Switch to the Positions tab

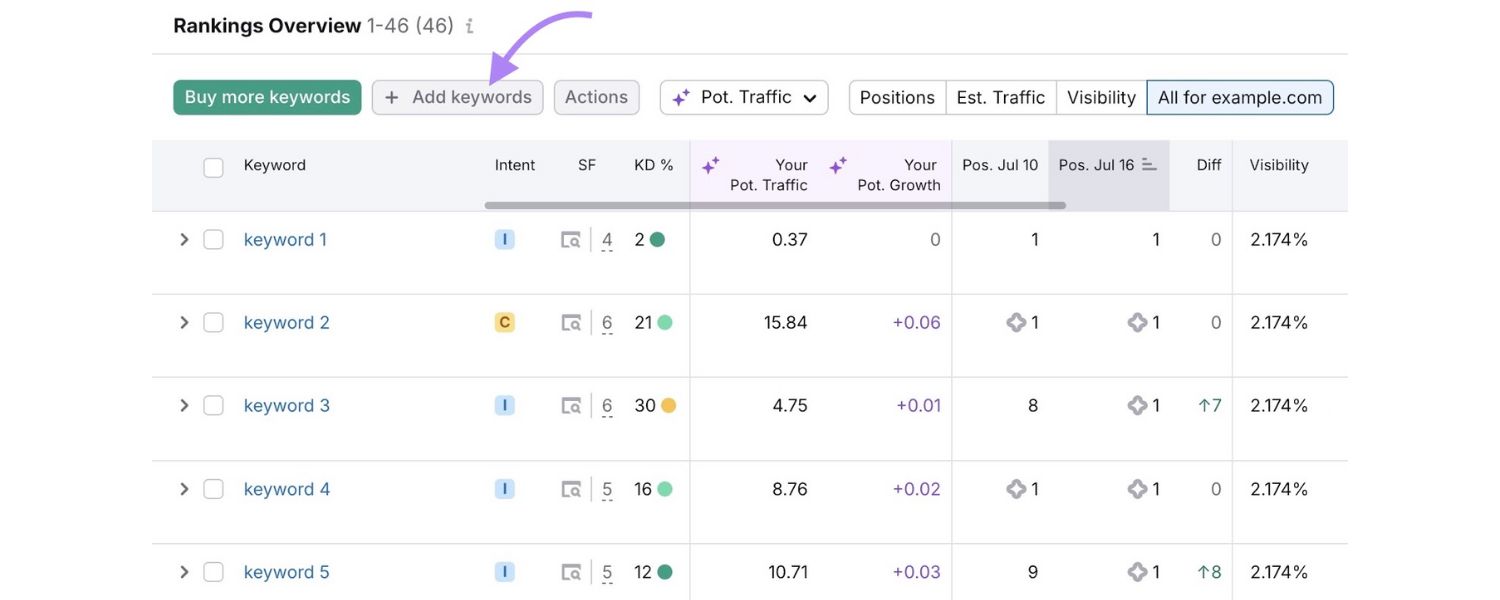(x=896, y=96)
